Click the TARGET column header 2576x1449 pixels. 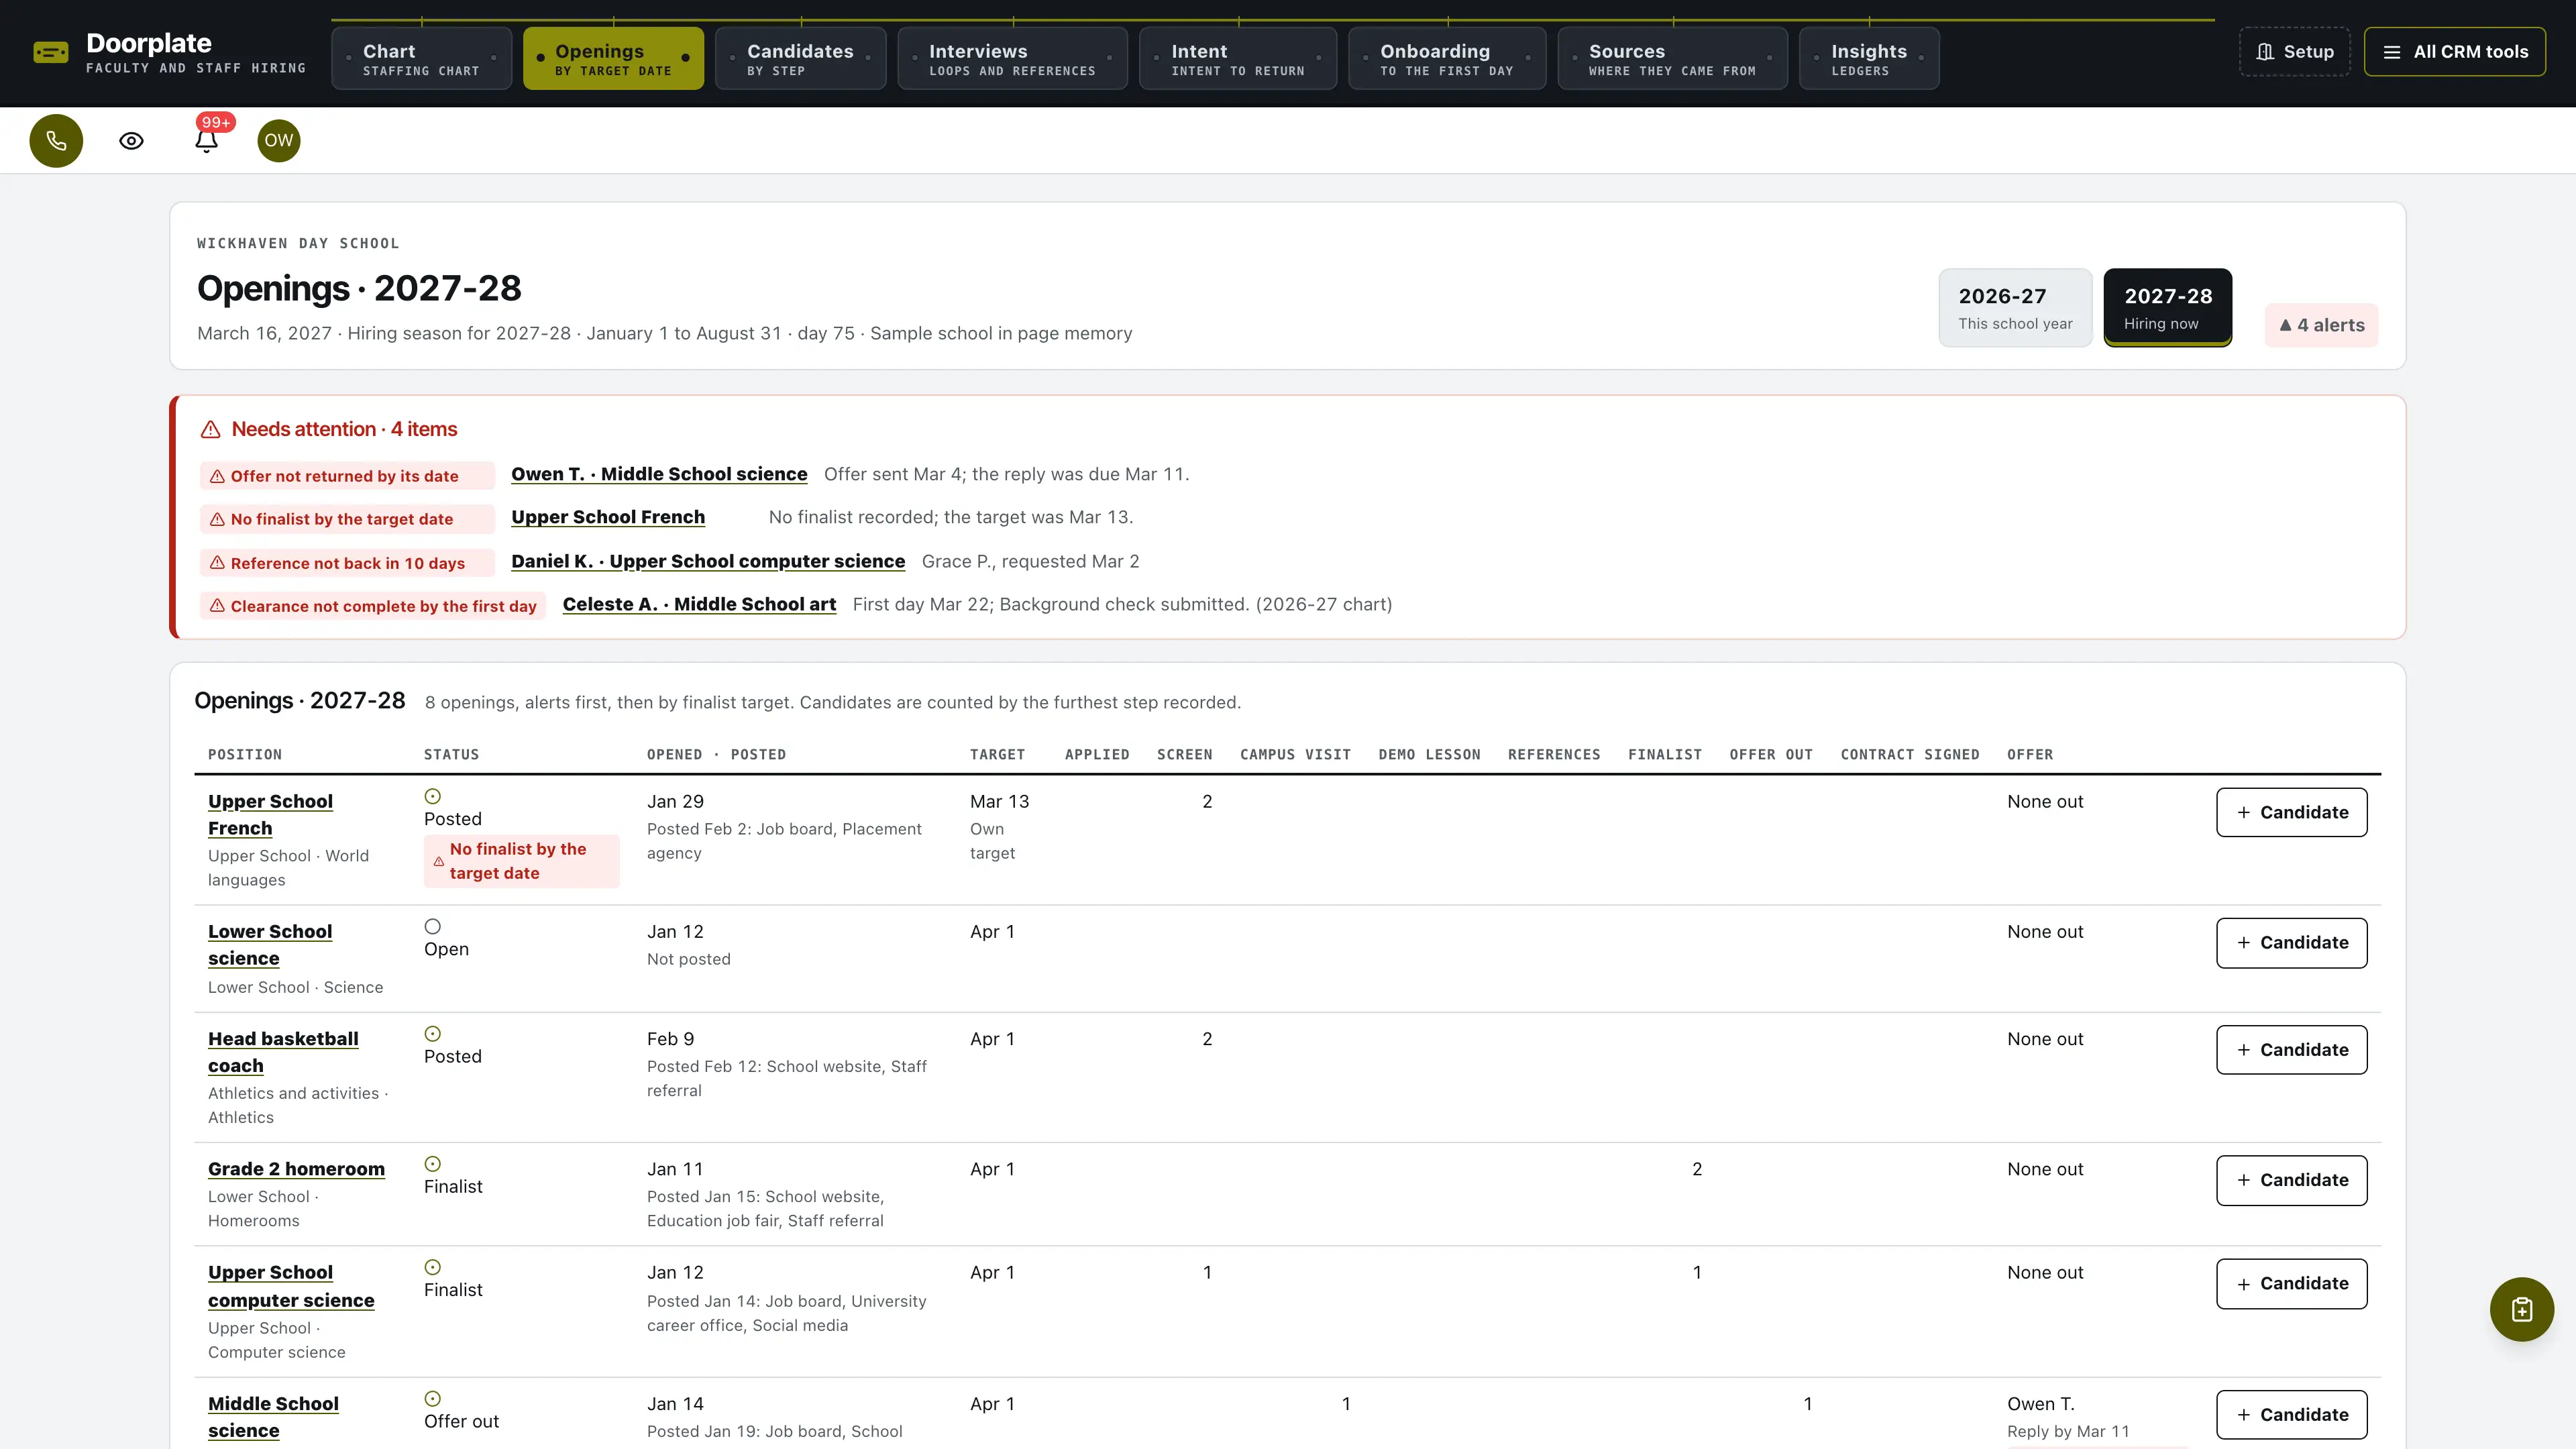[997, 755]
